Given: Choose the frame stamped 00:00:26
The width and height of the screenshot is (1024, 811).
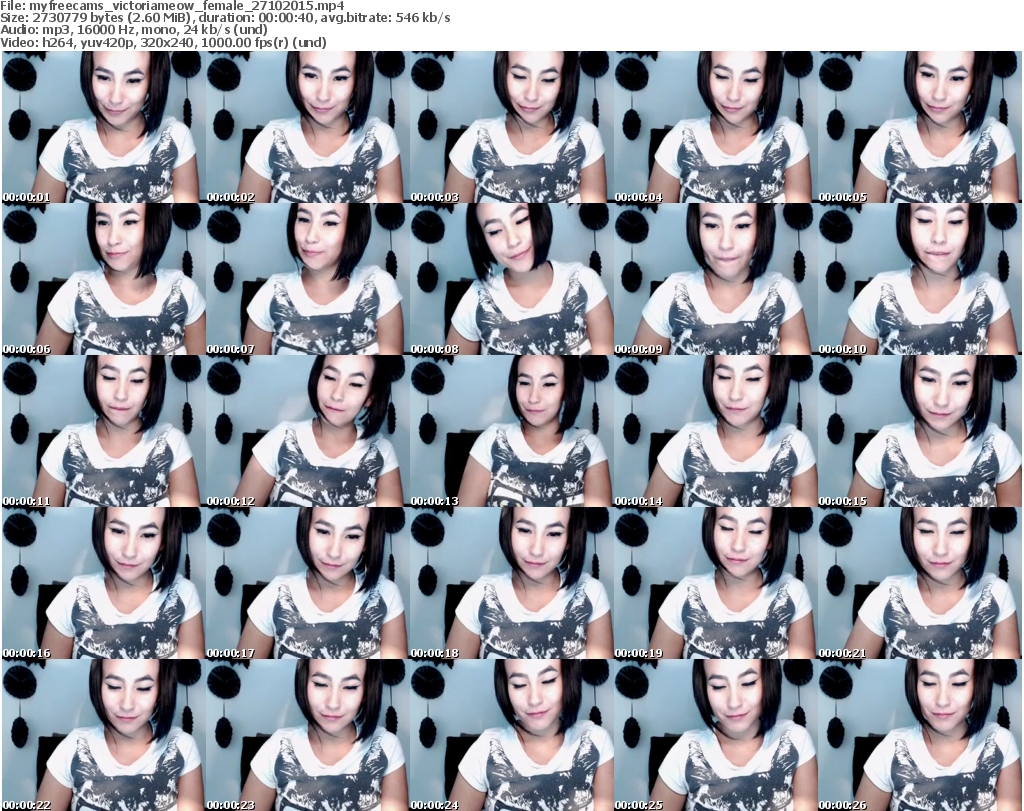Looking at the screenshot, I should click(x=920, y=735).
